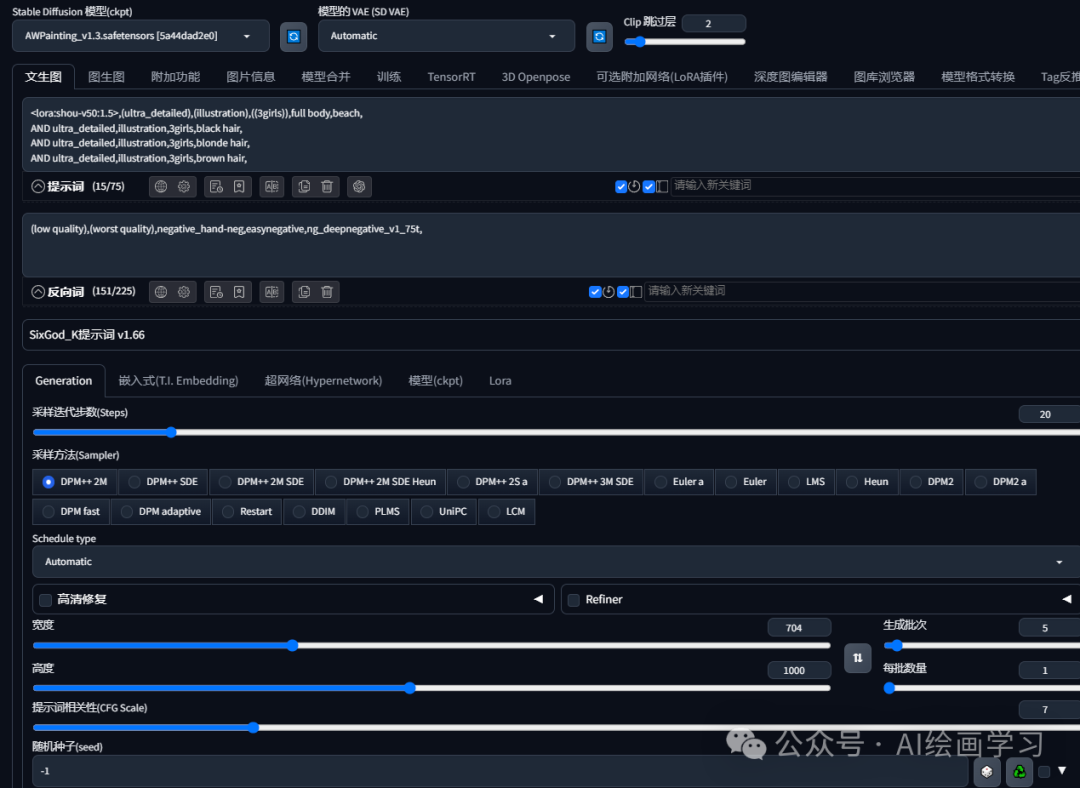This screenshot has width=1080, height=788.
Task: Click the globe icon below the prompt box
Action: (161, 186)
